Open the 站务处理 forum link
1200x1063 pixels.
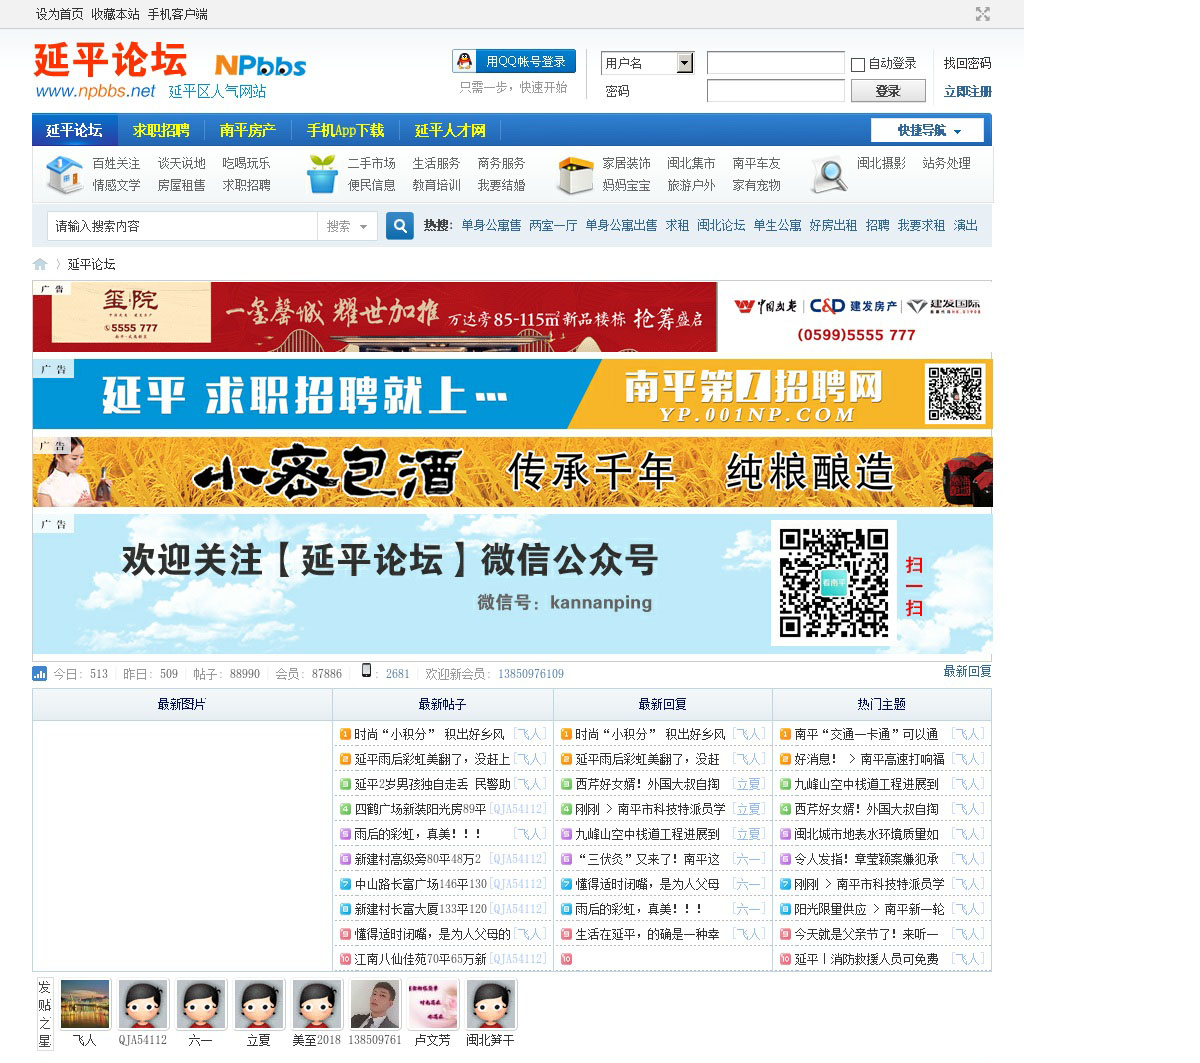click(946, 163)
